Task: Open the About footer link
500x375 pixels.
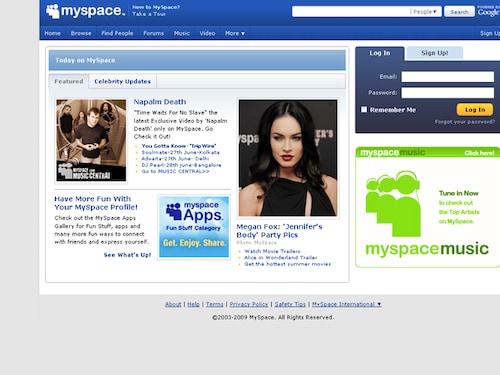Action: point(173,304)
